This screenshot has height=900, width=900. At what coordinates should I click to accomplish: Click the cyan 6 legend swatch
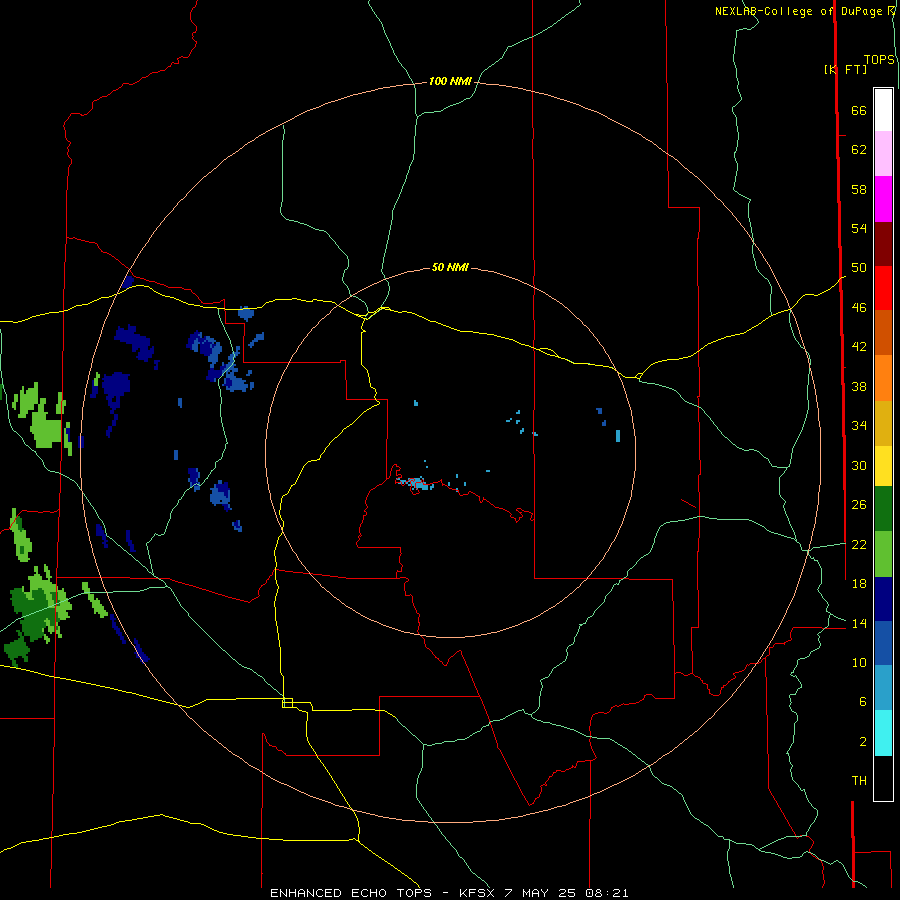pyautogui.click(x=883, y=733)
